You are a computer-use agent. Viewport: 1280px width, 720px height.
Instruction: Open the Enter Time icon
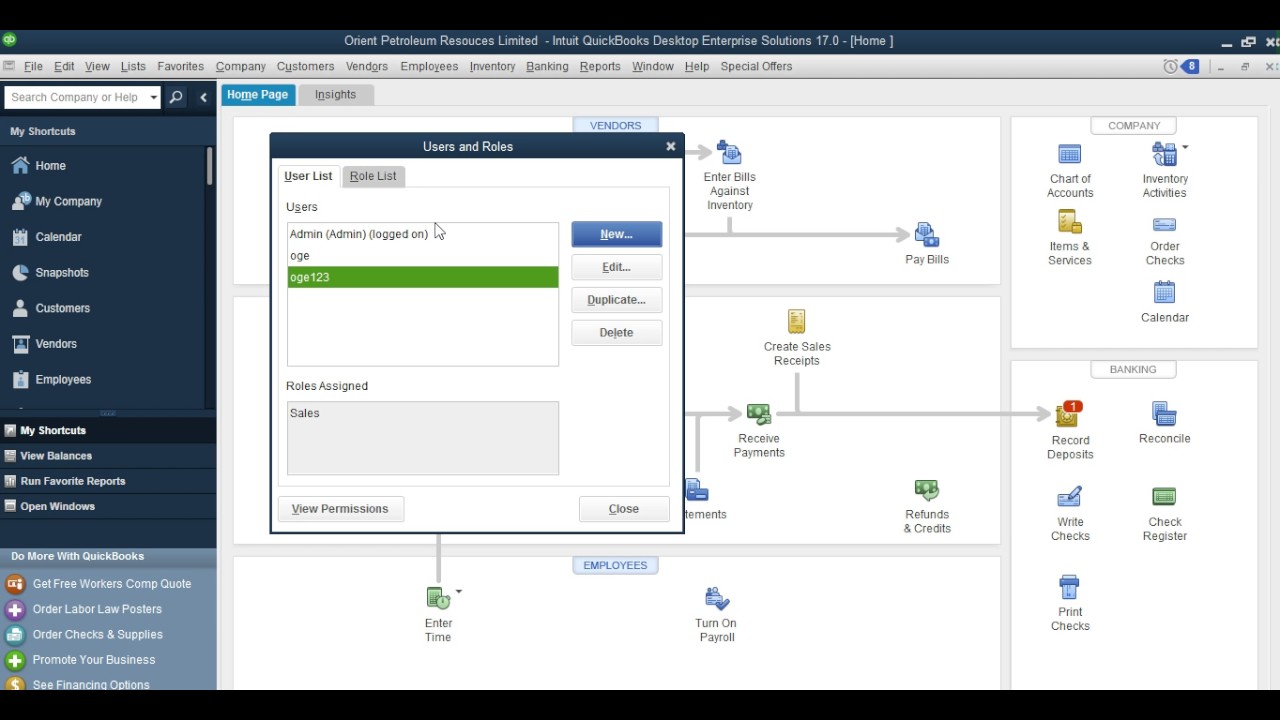(x=438, y=598)
